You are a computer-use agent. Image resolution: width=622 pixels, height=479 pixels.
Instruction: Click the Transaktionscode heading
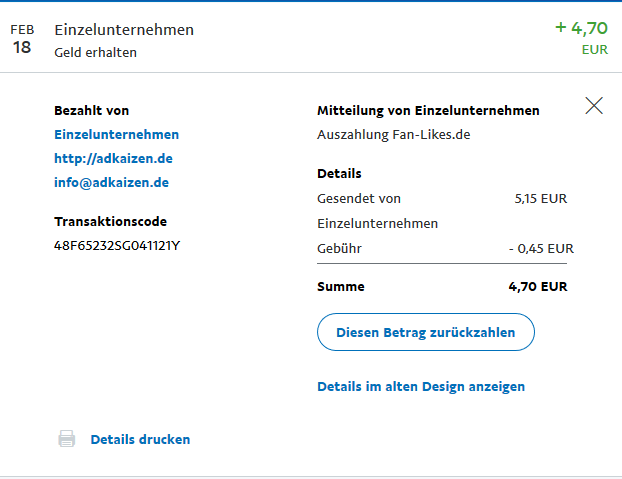tap(110, 221)
